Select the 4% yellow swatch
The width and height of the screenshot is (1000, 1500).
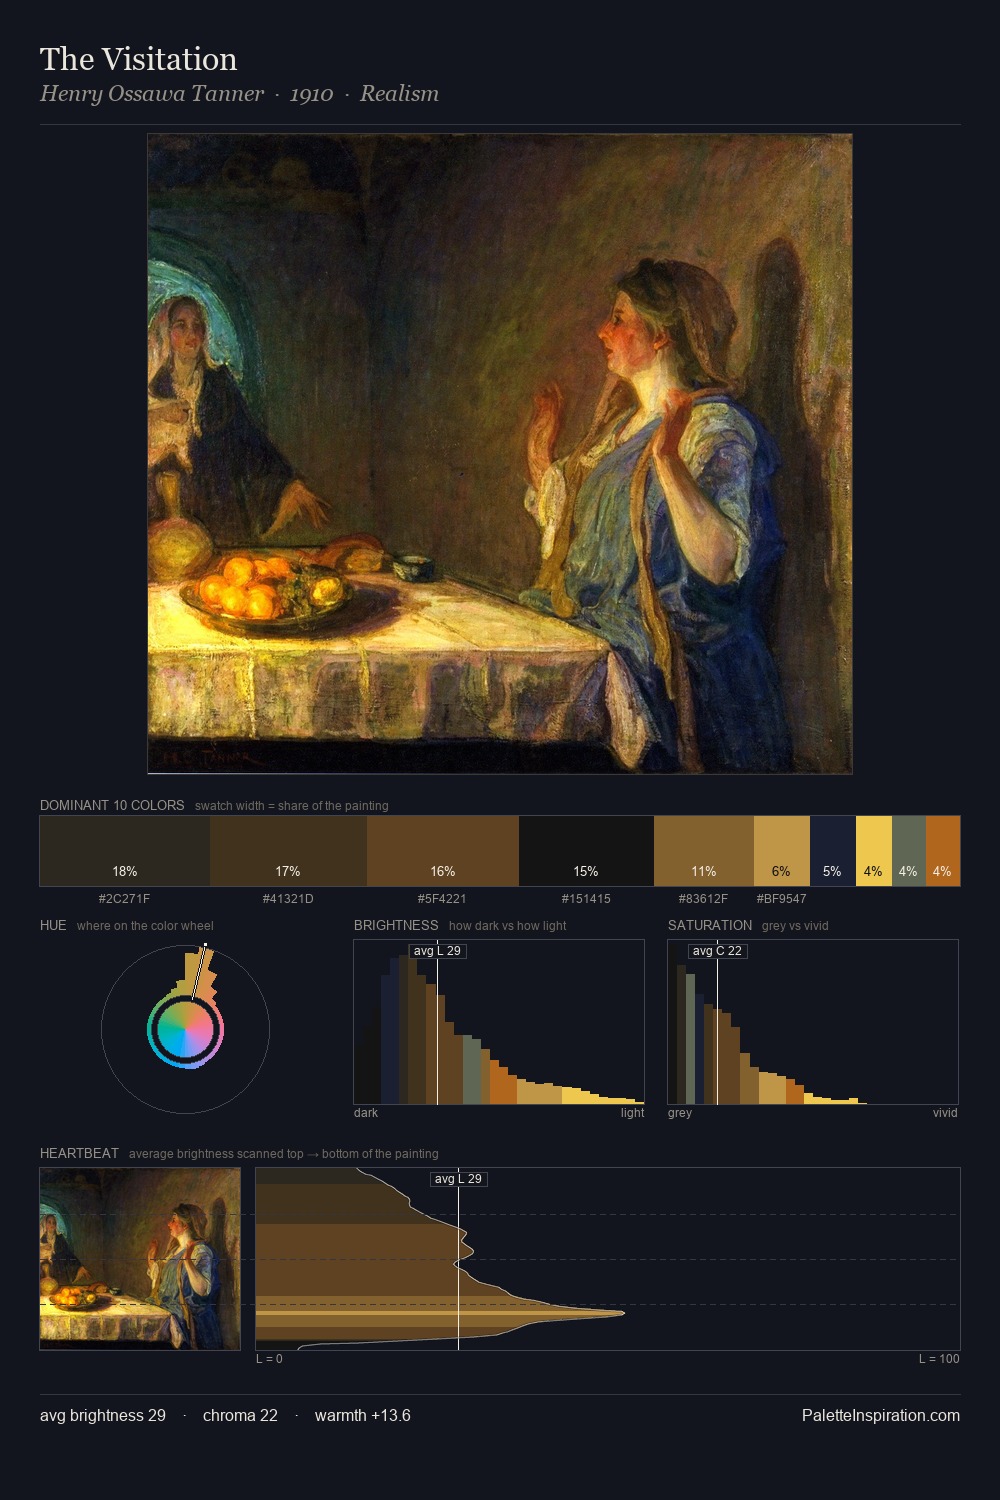click(873, 851)
